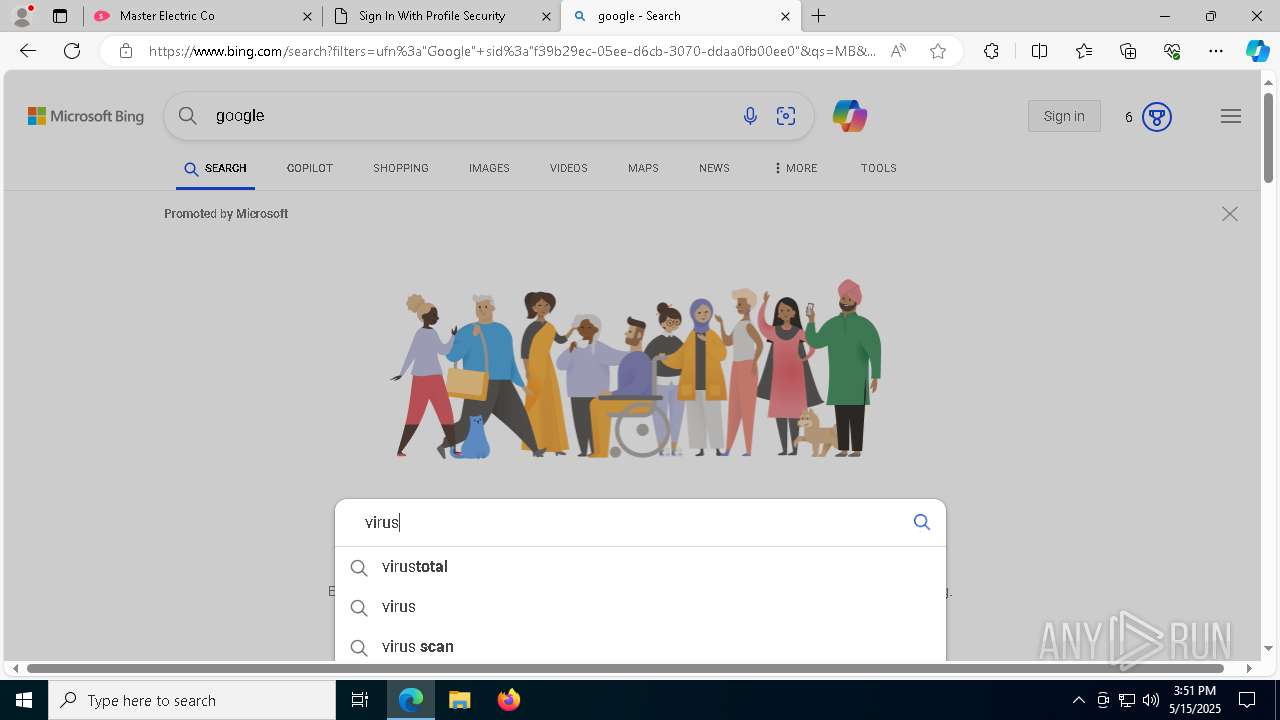Click taskbar Type here to search box
Image resolution: width=1280 pixels, height=720 pixels.
click(192, 700)
